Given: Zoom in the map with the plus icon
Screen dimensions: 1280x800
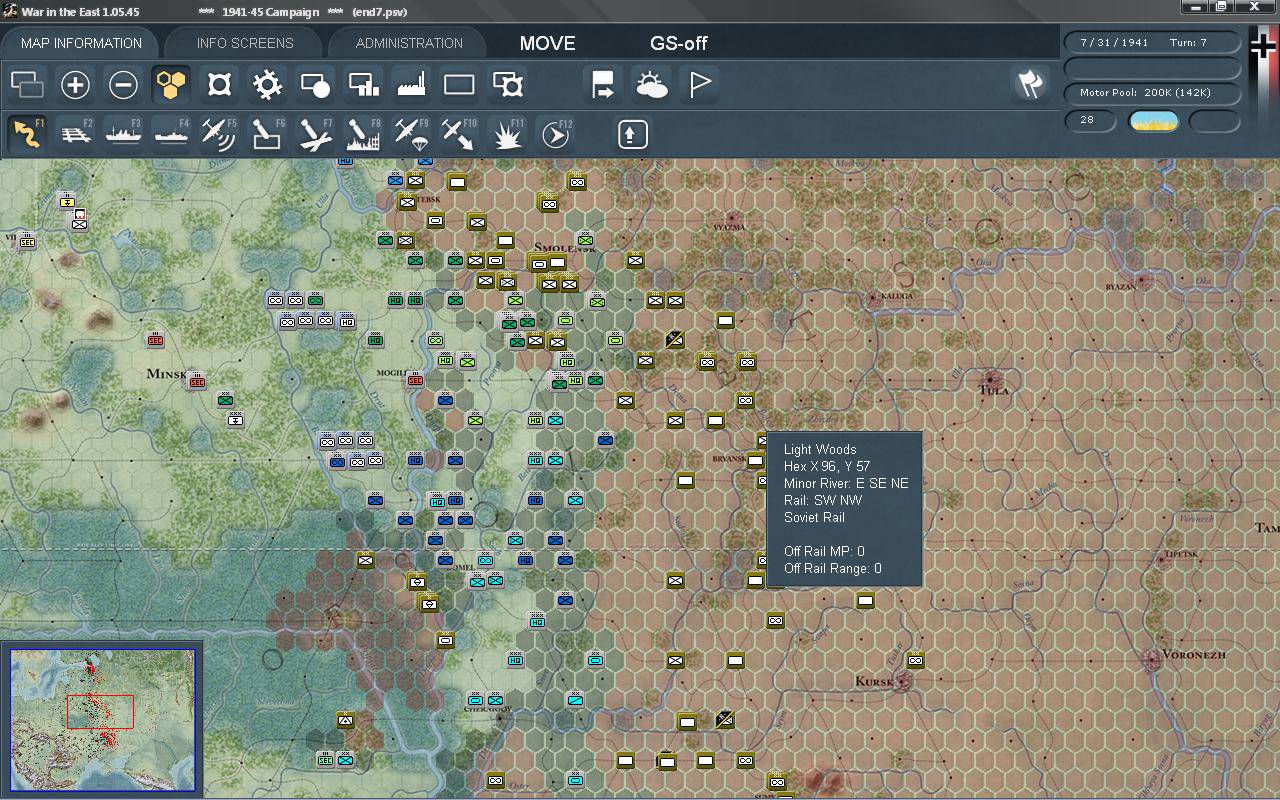Looking at the screenshot, I should [x=75, y=85].
